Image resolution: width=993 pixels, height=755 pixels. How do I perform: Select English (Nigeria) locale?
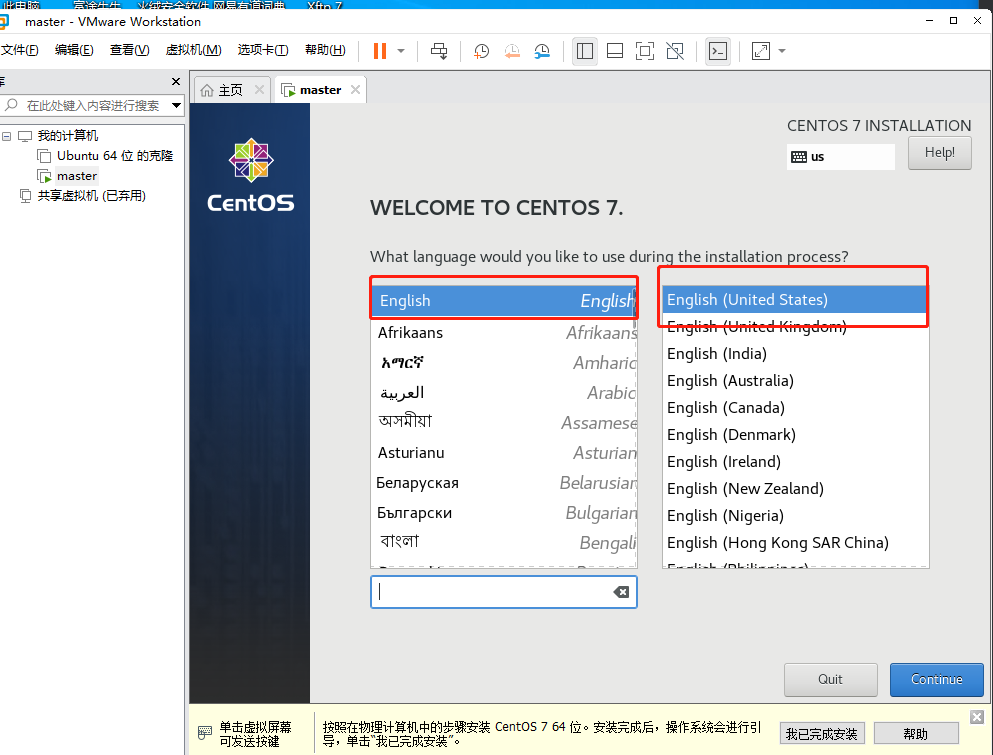795,516
